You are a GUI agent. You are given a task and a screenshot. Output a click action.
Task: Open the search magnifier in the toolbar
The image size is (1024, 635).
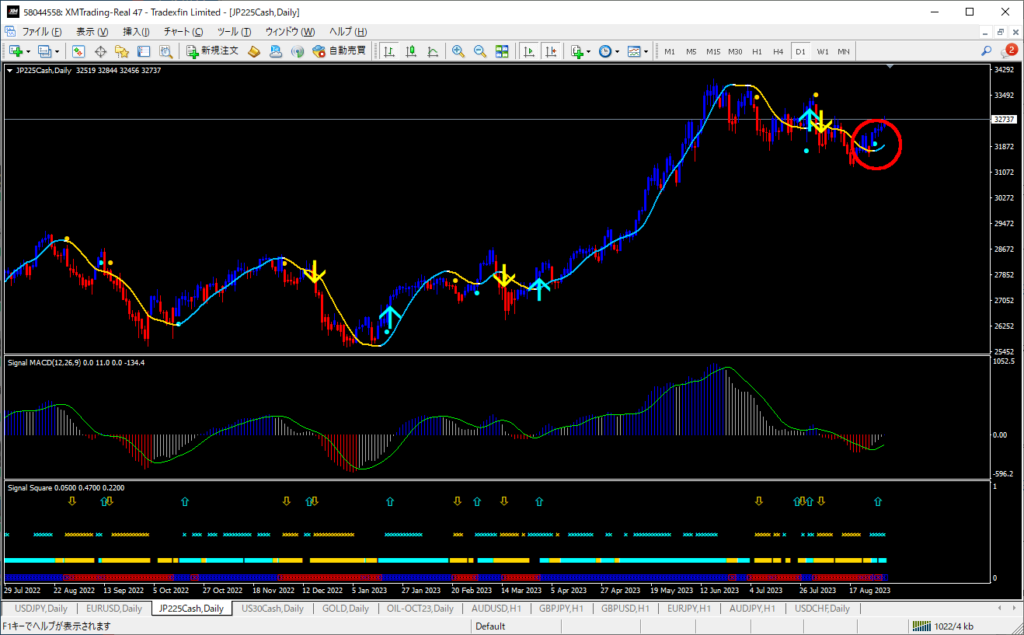pyautogui.click(x=987, y=50)
